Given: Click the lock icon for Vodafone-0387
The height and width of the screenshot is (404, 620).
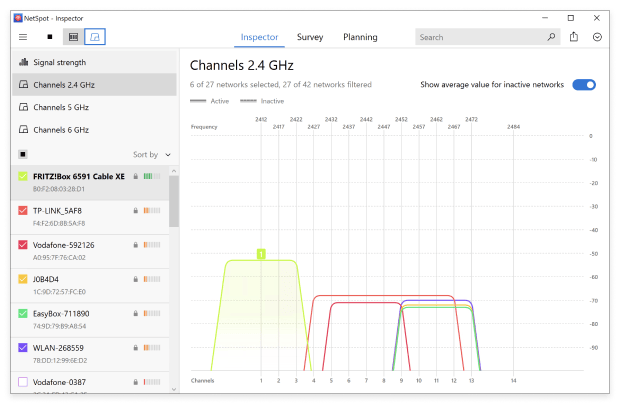Looking at the screenshot, I should point(136,382).
